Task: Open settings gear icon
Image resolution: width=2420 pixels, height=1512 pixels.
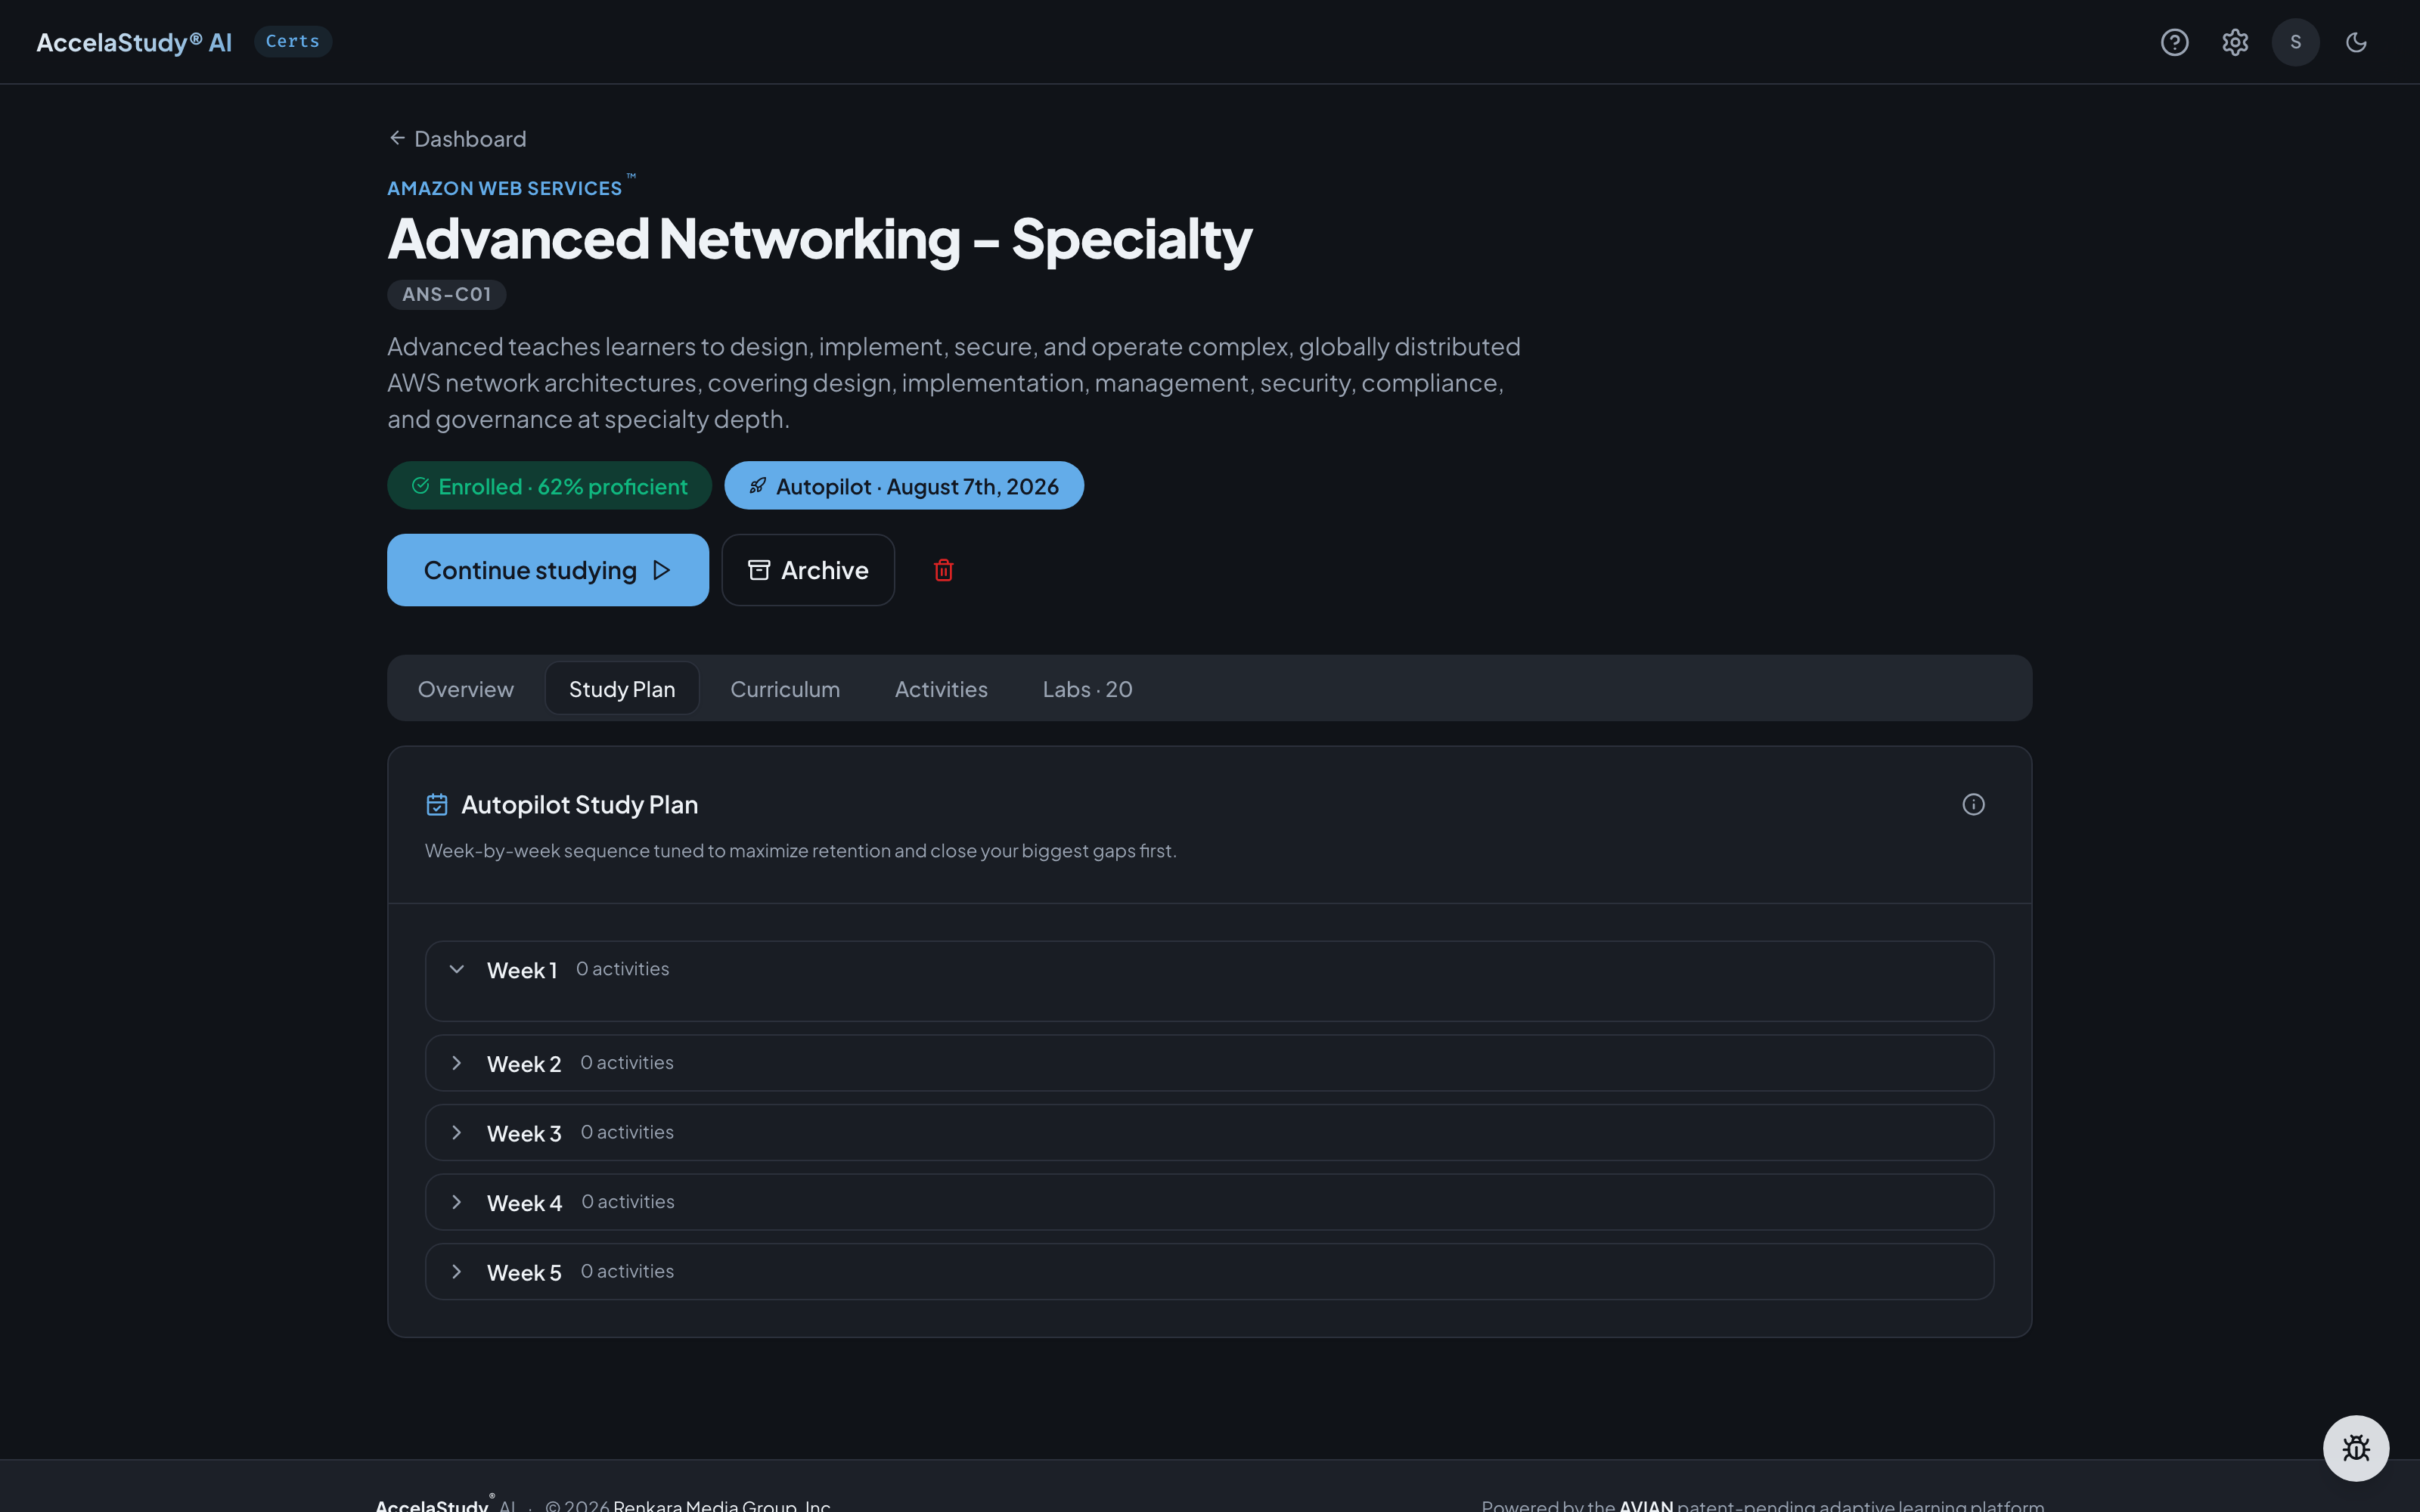Action: 2235,42
